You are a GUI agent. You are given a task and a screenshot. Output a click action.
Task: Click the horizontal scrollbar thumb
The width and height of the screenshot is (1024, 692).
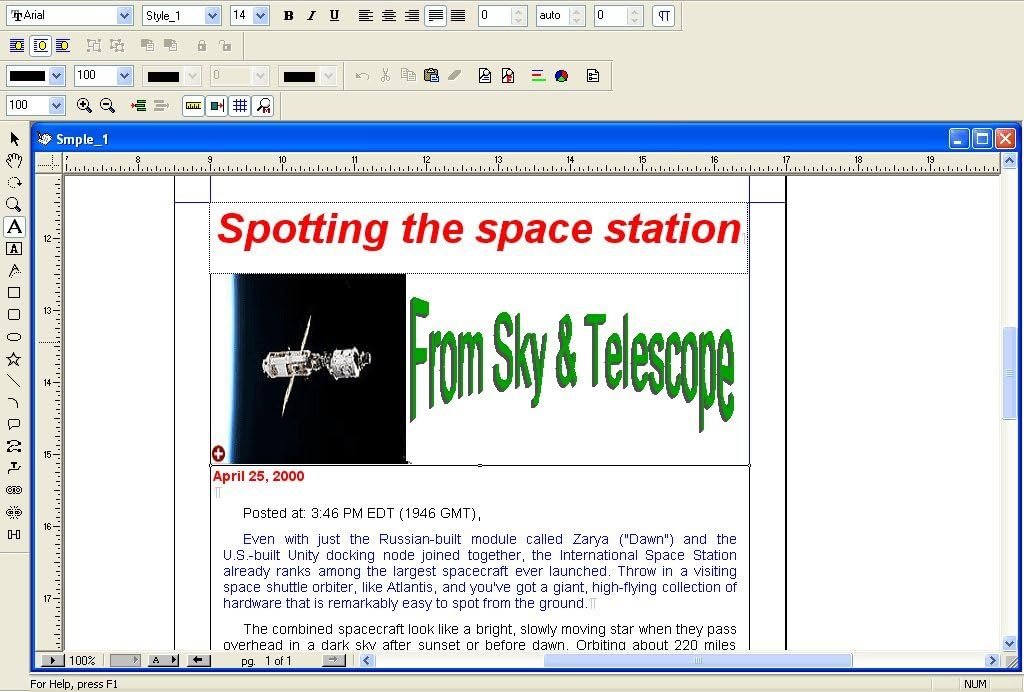click(x=697, y=660)
